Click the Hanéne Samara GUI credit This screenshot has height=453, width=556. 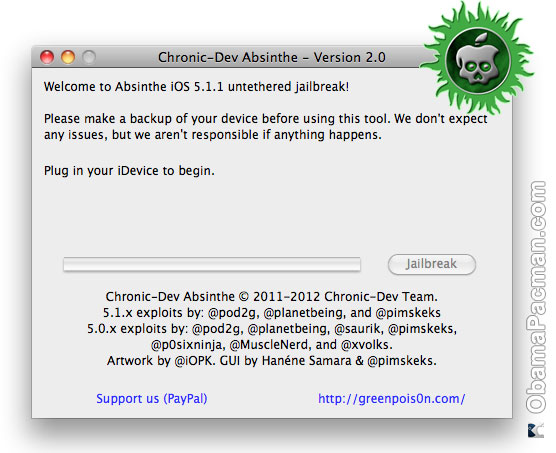307,361
